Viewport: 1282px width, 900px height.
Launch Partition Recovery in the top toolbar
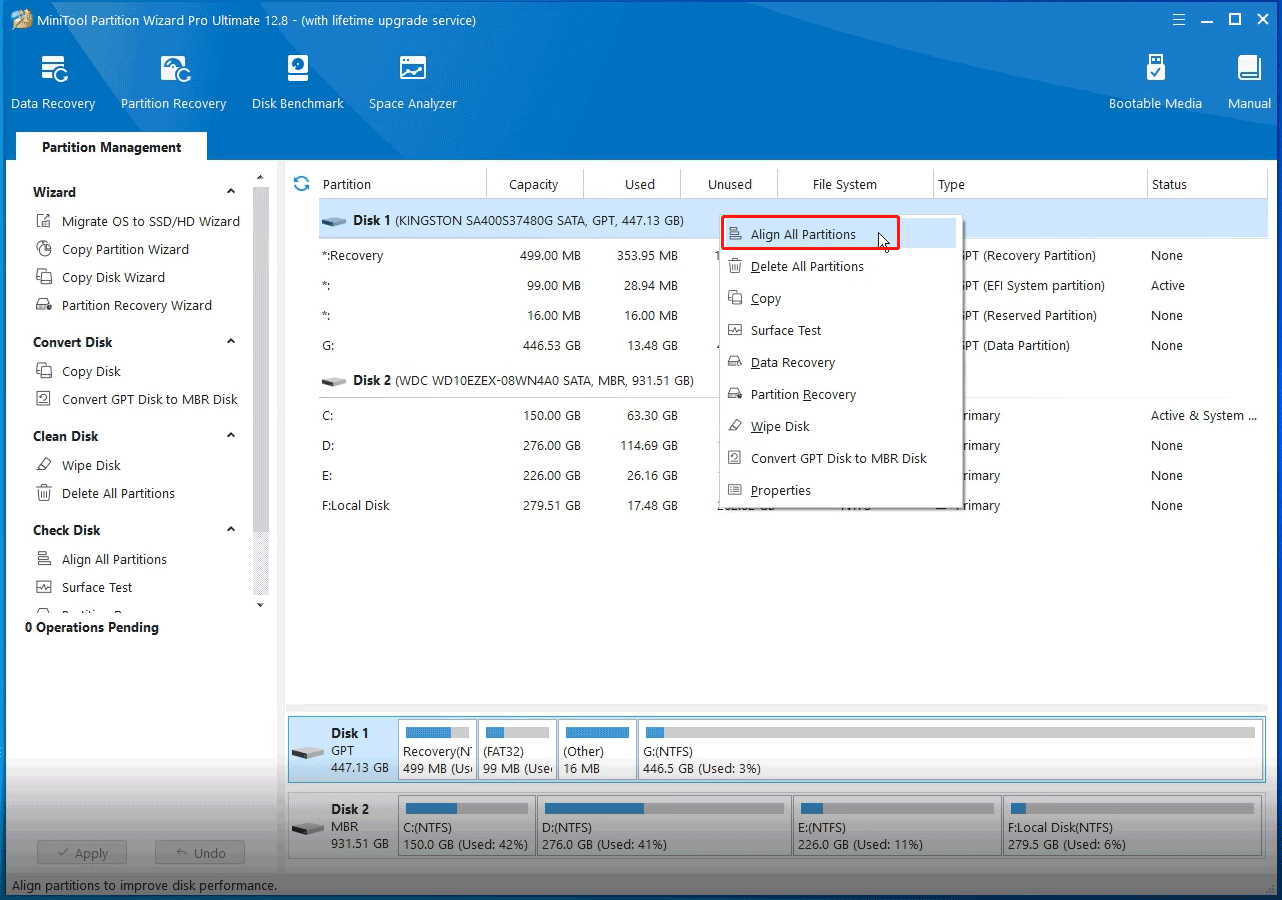click(x=173, y=82)
